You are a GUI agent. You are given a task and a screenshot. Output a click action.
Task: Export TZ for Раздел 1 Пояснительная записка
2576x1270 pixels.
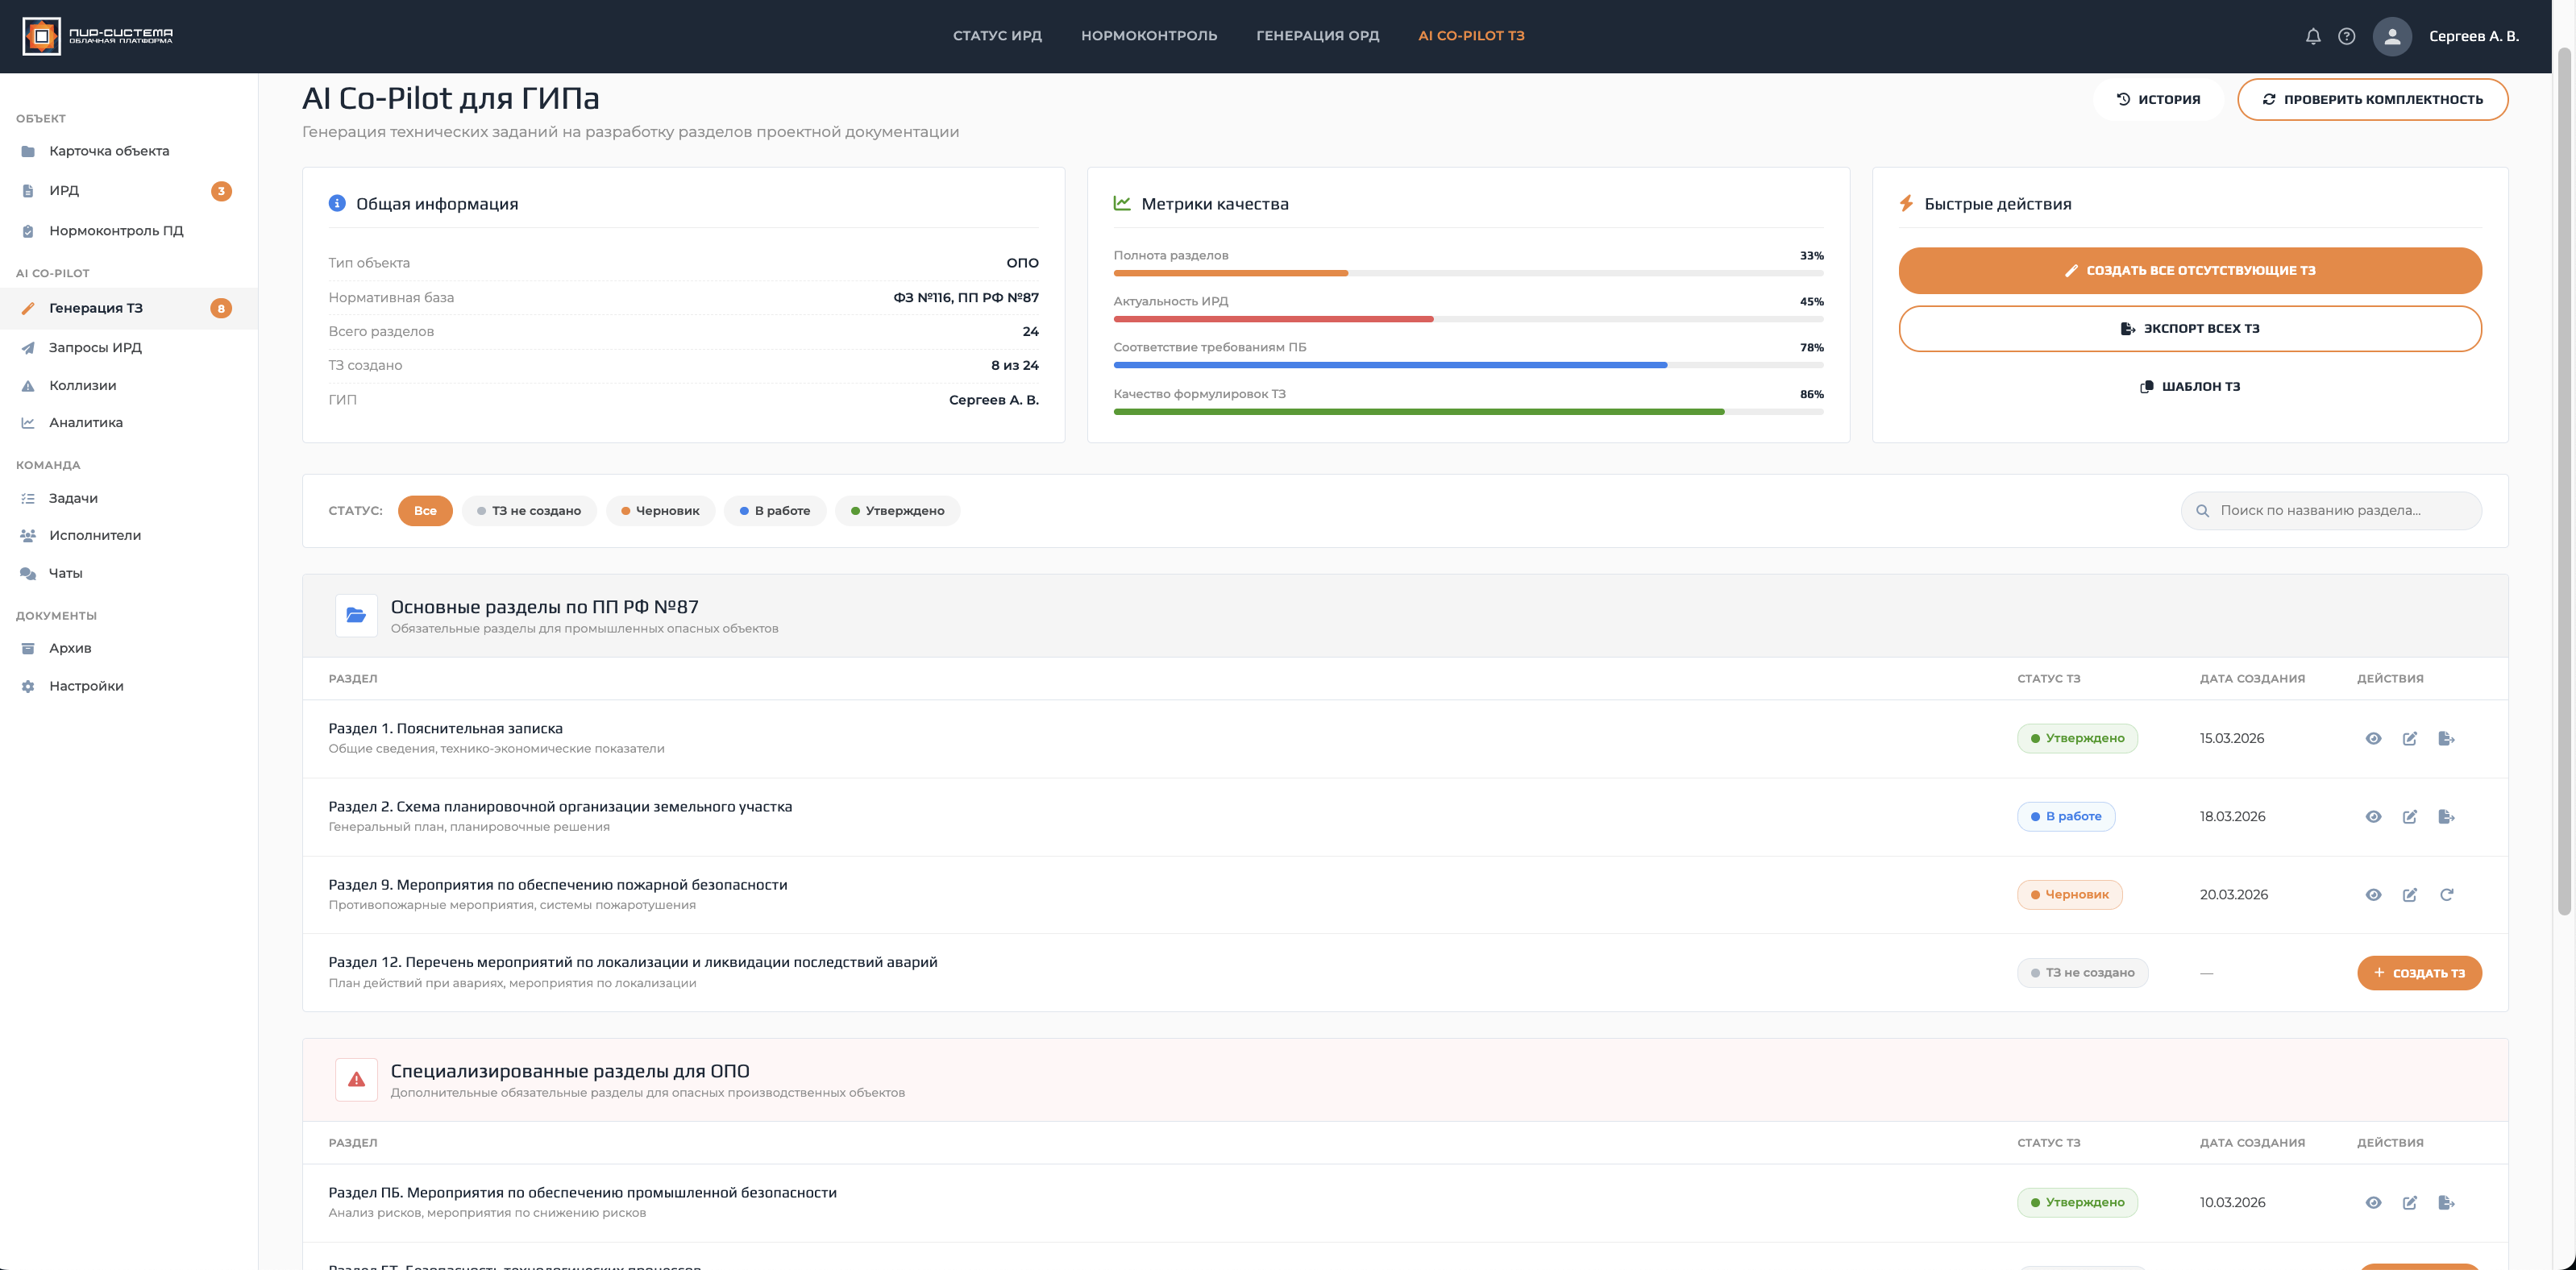tap(2446, 738)
